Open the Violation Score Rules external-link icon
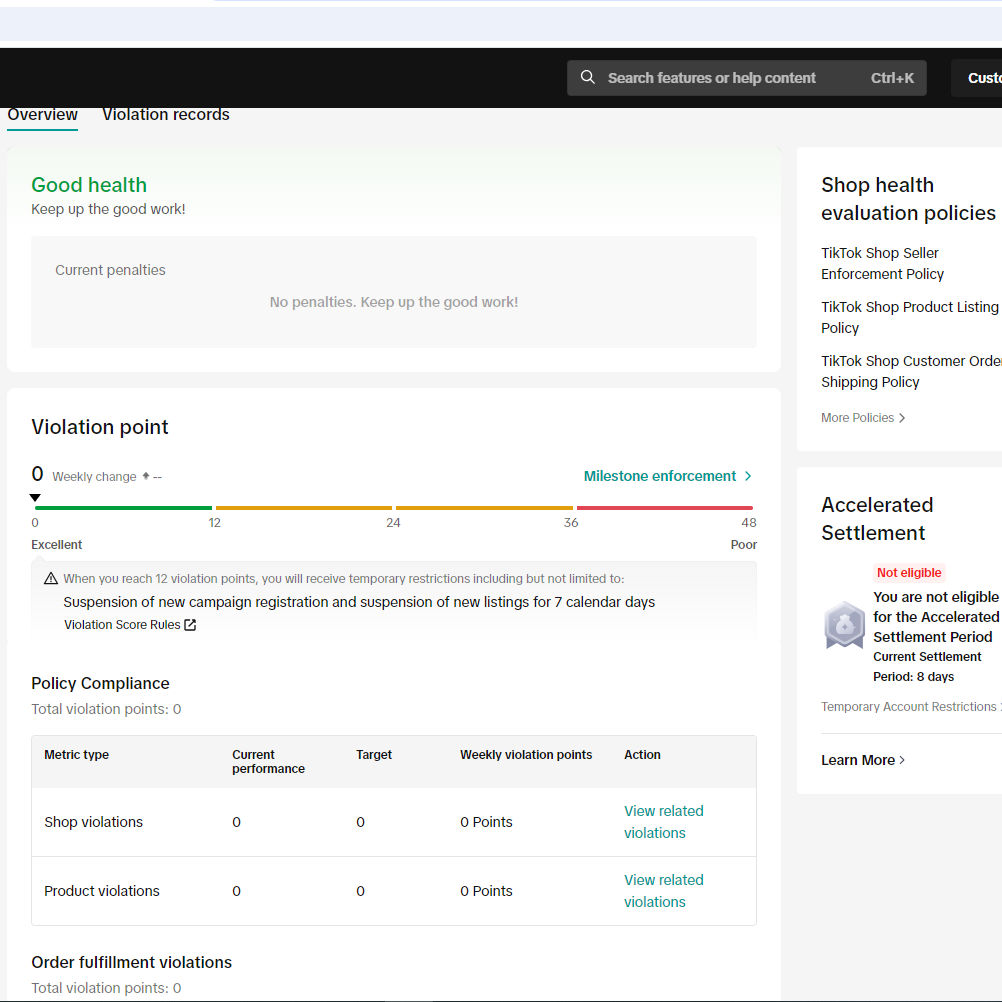Viewport: 1002px width, 1002px height. 190,625
